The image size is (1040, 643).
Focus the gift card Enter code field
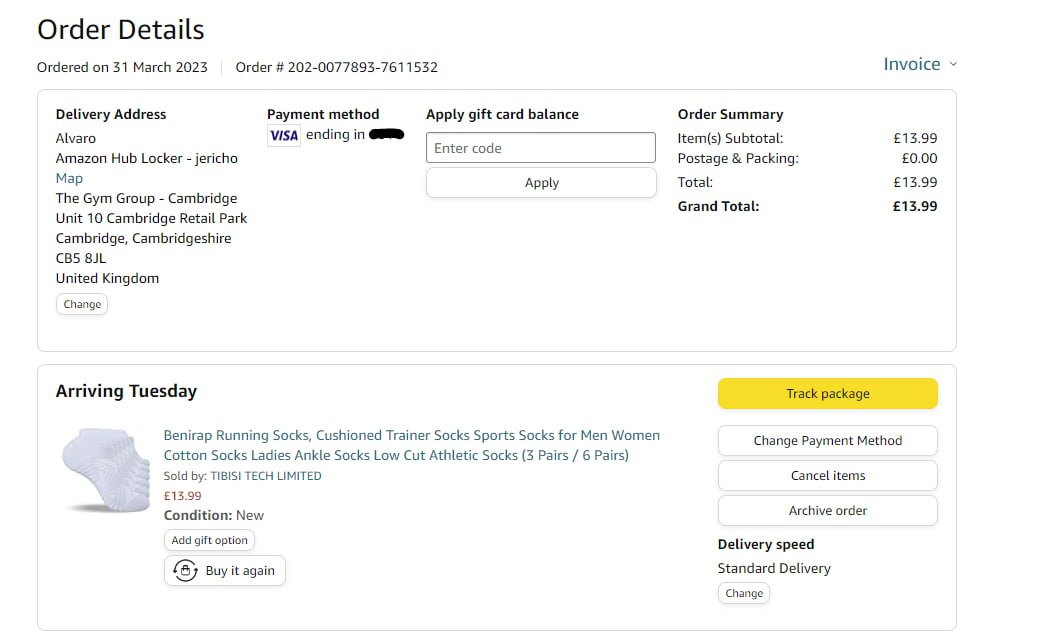[540, 148]
